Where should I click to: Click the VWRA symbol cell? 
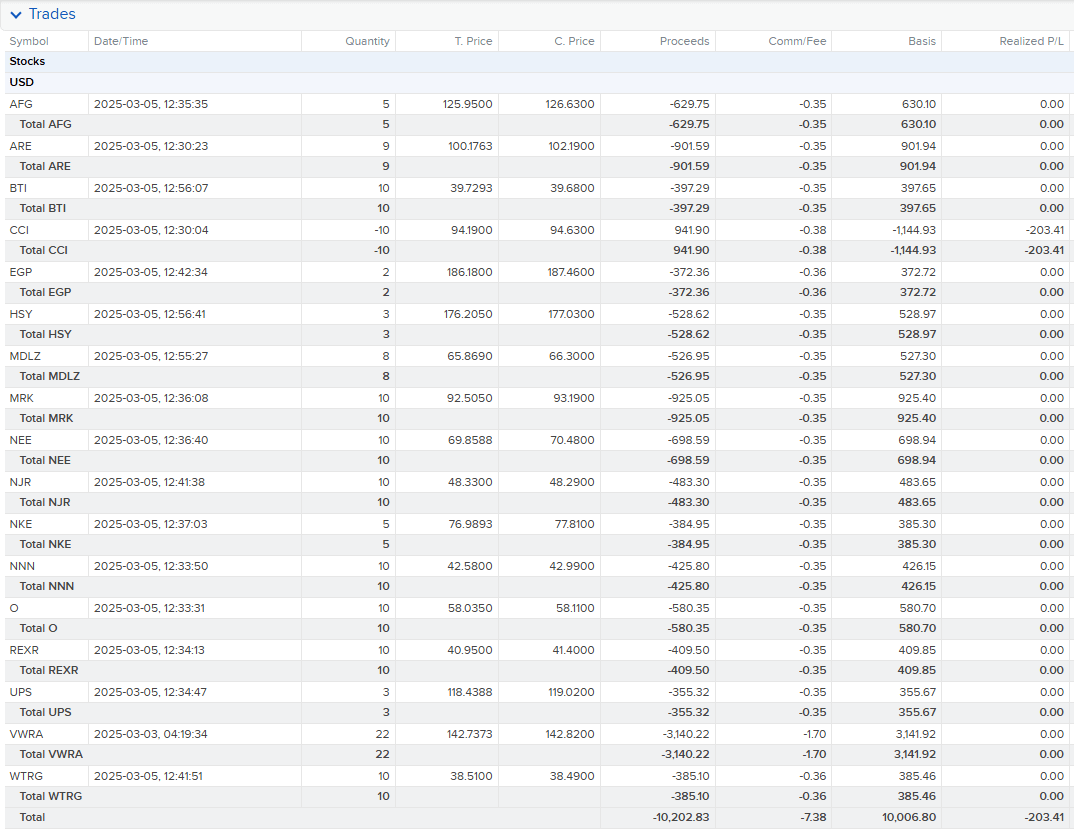(x=26, y=734)
